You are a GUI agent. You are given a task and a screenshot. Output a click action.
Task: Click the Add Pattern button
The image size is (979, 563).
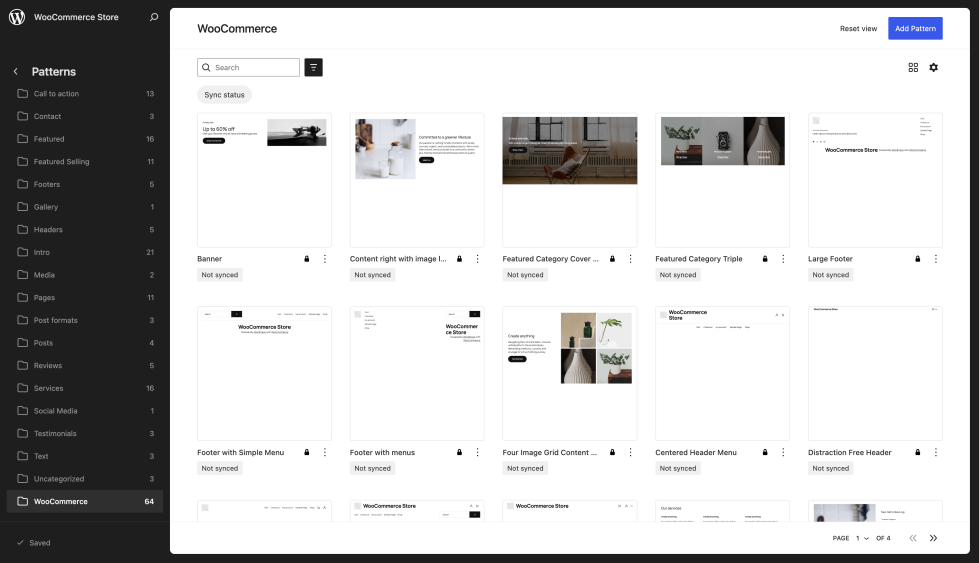click(915, 28)
